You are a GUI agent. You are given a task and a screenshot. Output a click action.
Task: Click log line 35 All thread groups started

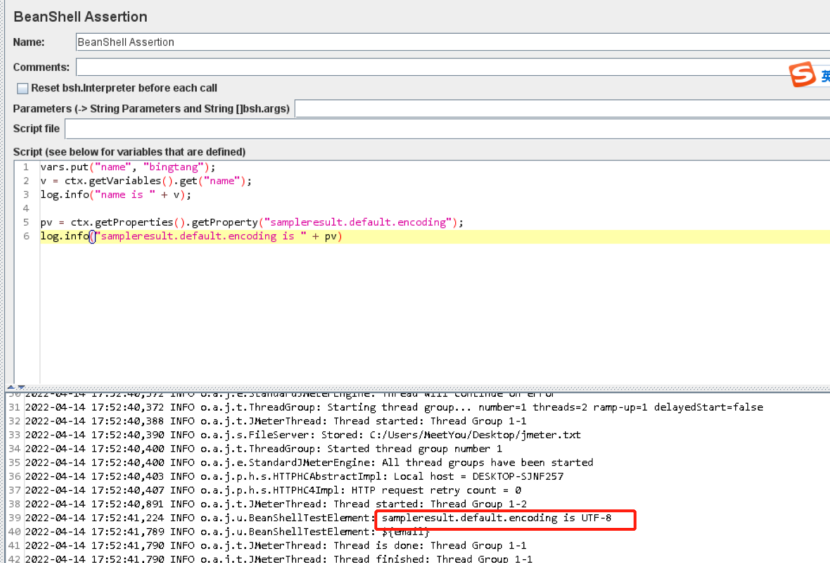(x=309, y=462)
